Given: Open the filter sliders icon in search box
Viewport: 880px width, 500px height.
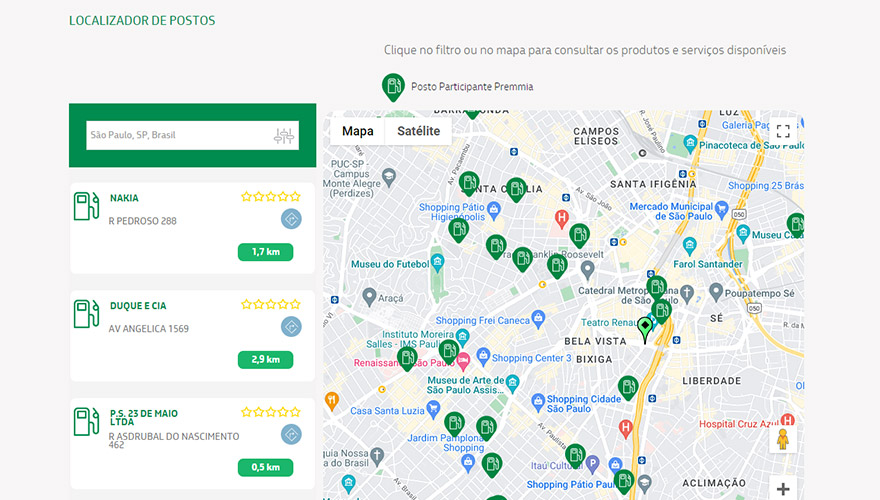Looking at the screenshot, I should [284, 135].
